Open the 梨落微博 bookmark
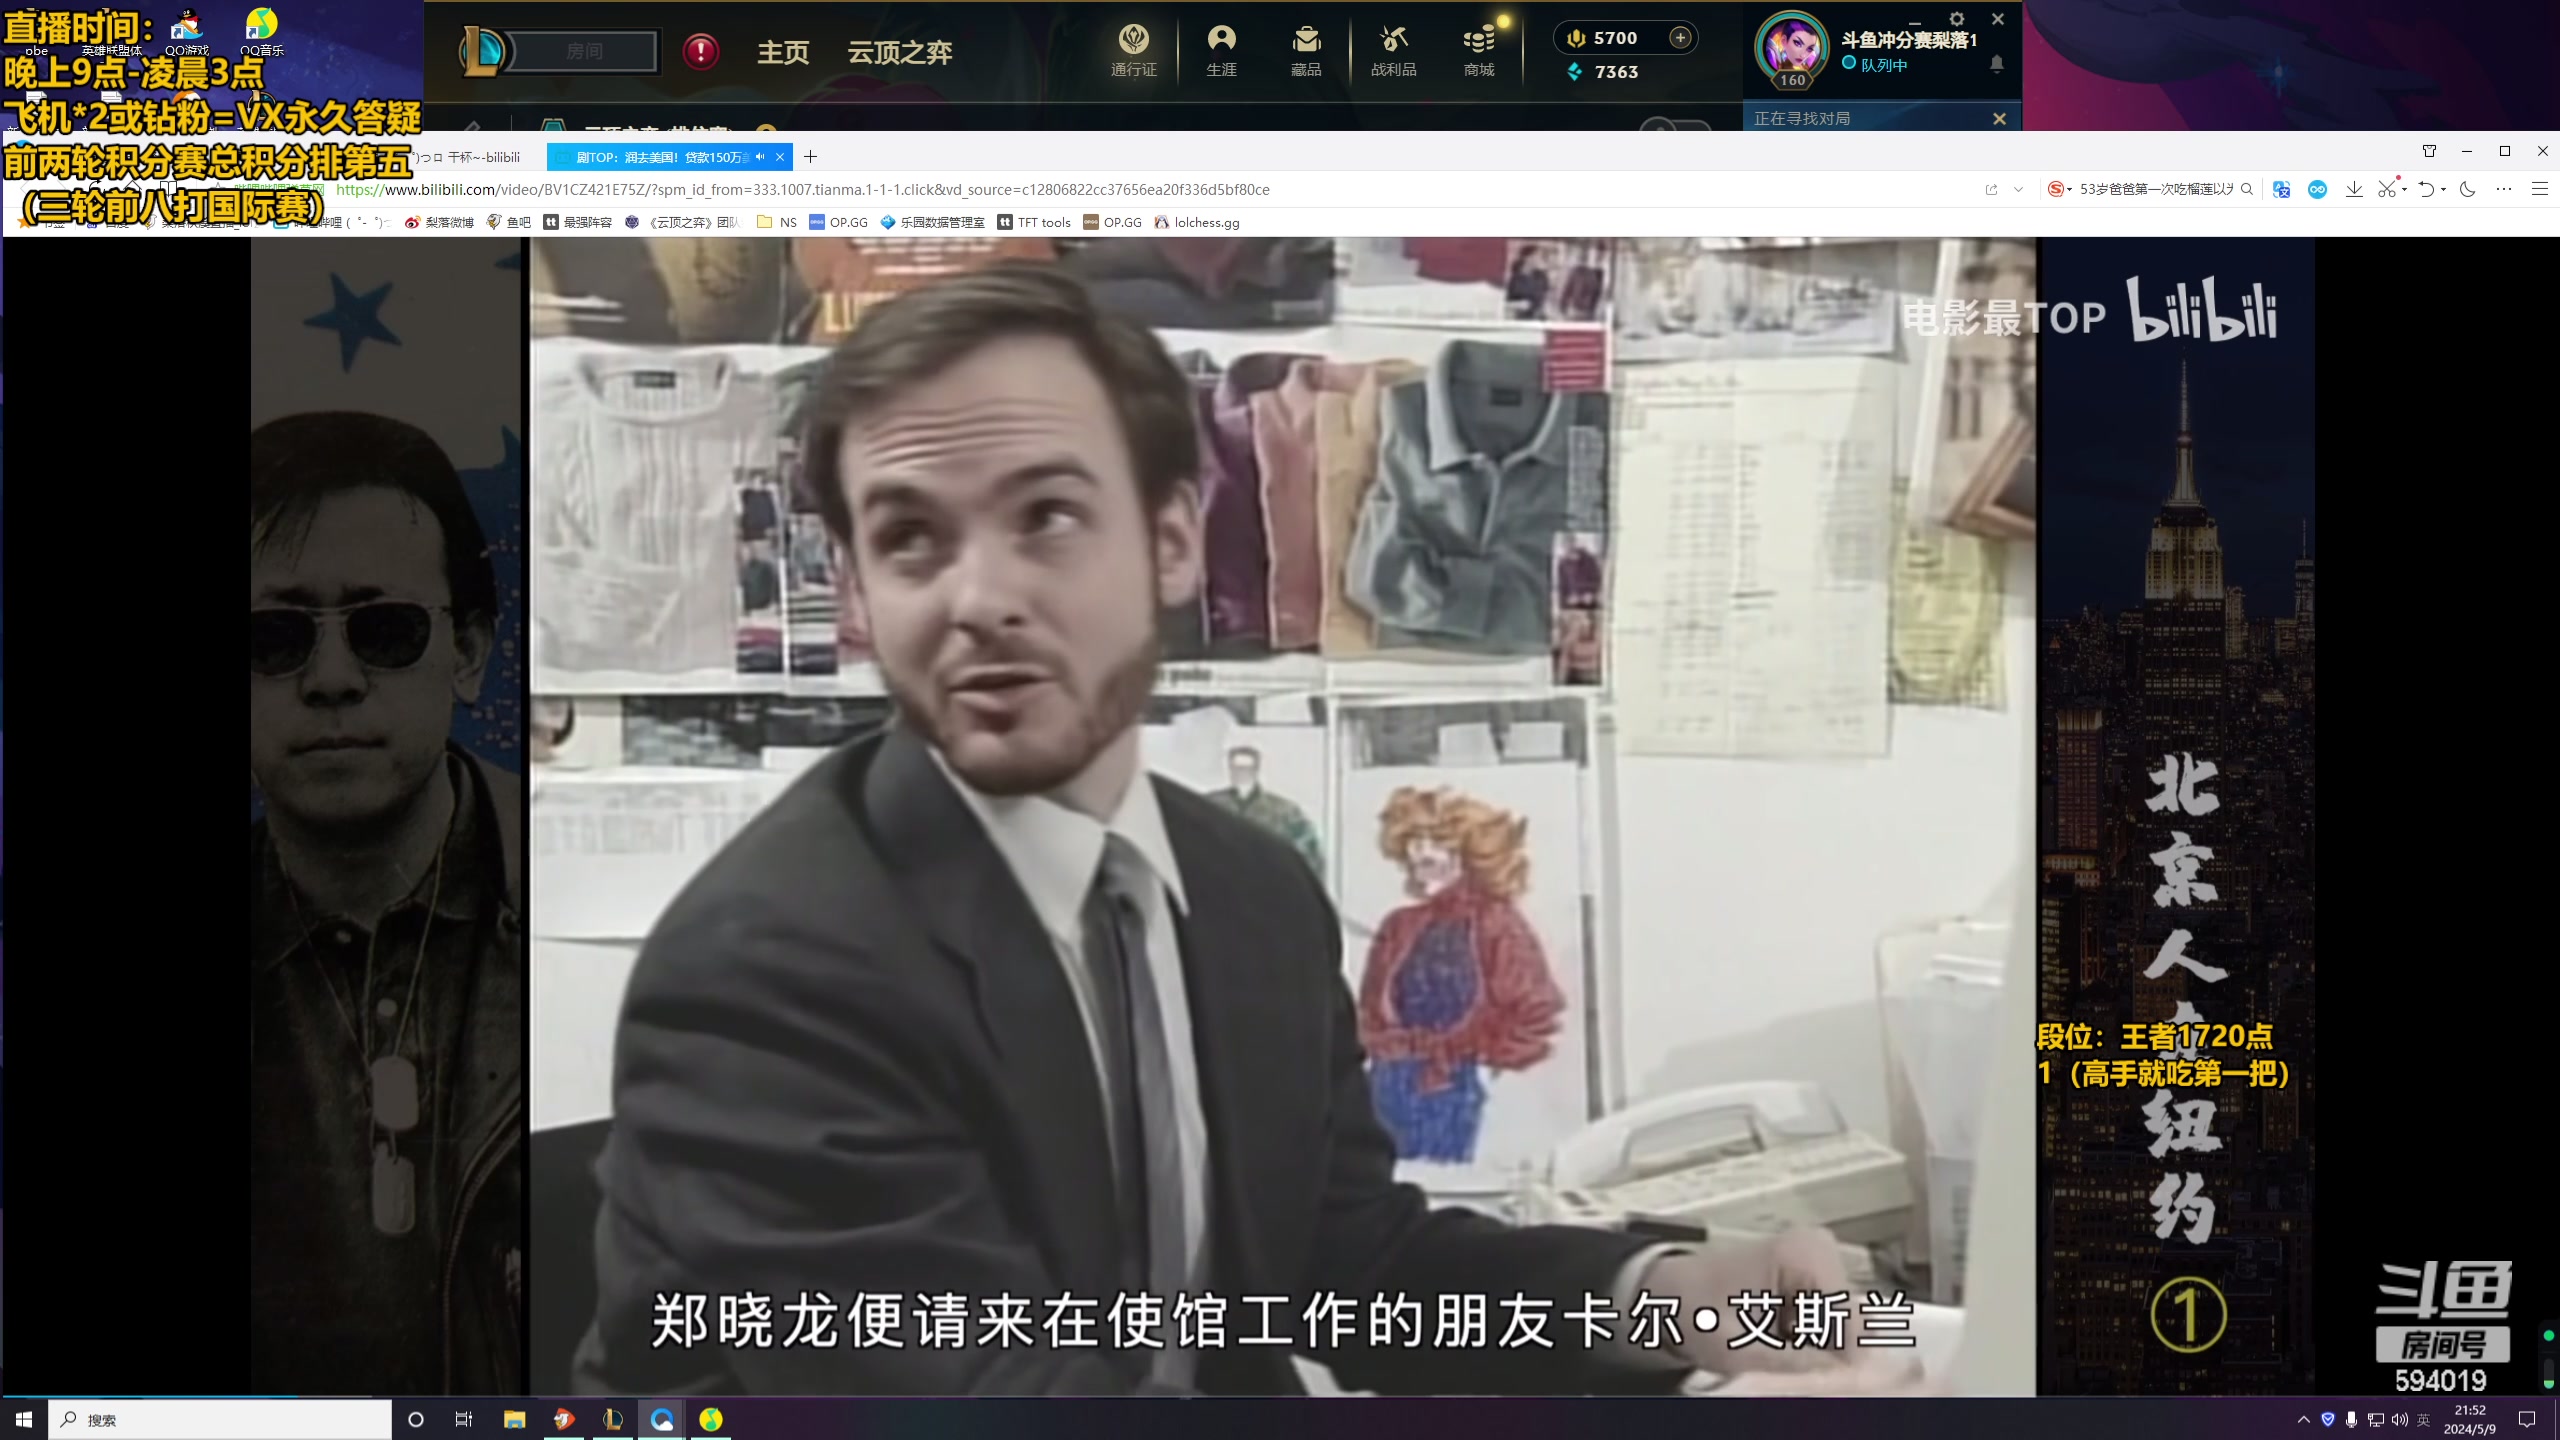 pos(439,222)
